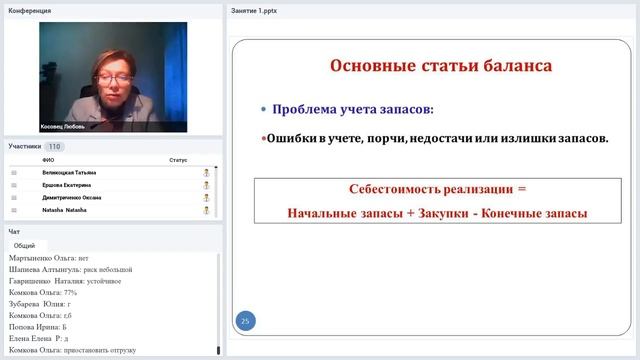Click the participants list scrollbar
640x360 pixels.
point(216,191)
